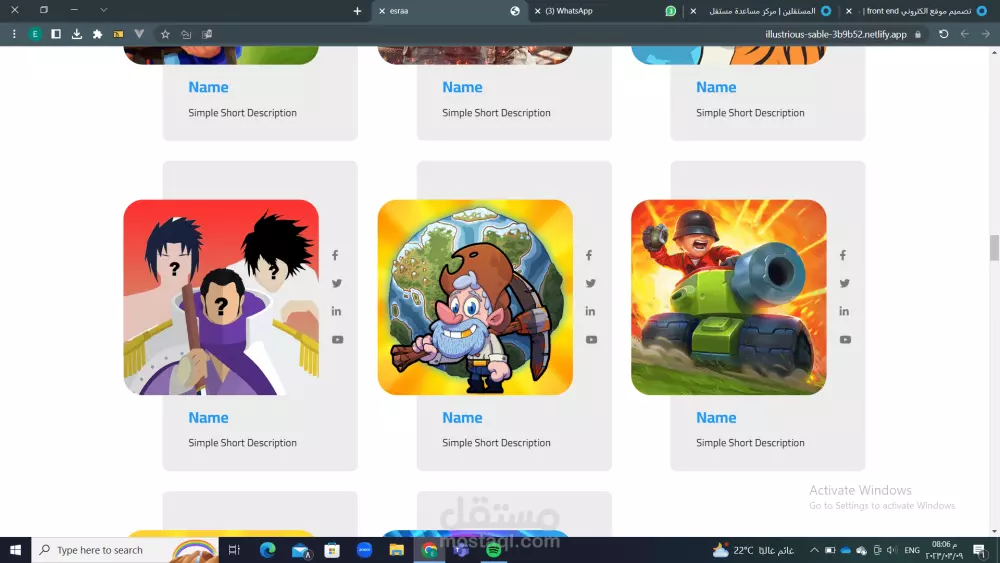Image resolution: width=1000 pixels, height=563 pixels.
Task: Open Chrome three-dot menu
Action: click(x=13, y=34)
